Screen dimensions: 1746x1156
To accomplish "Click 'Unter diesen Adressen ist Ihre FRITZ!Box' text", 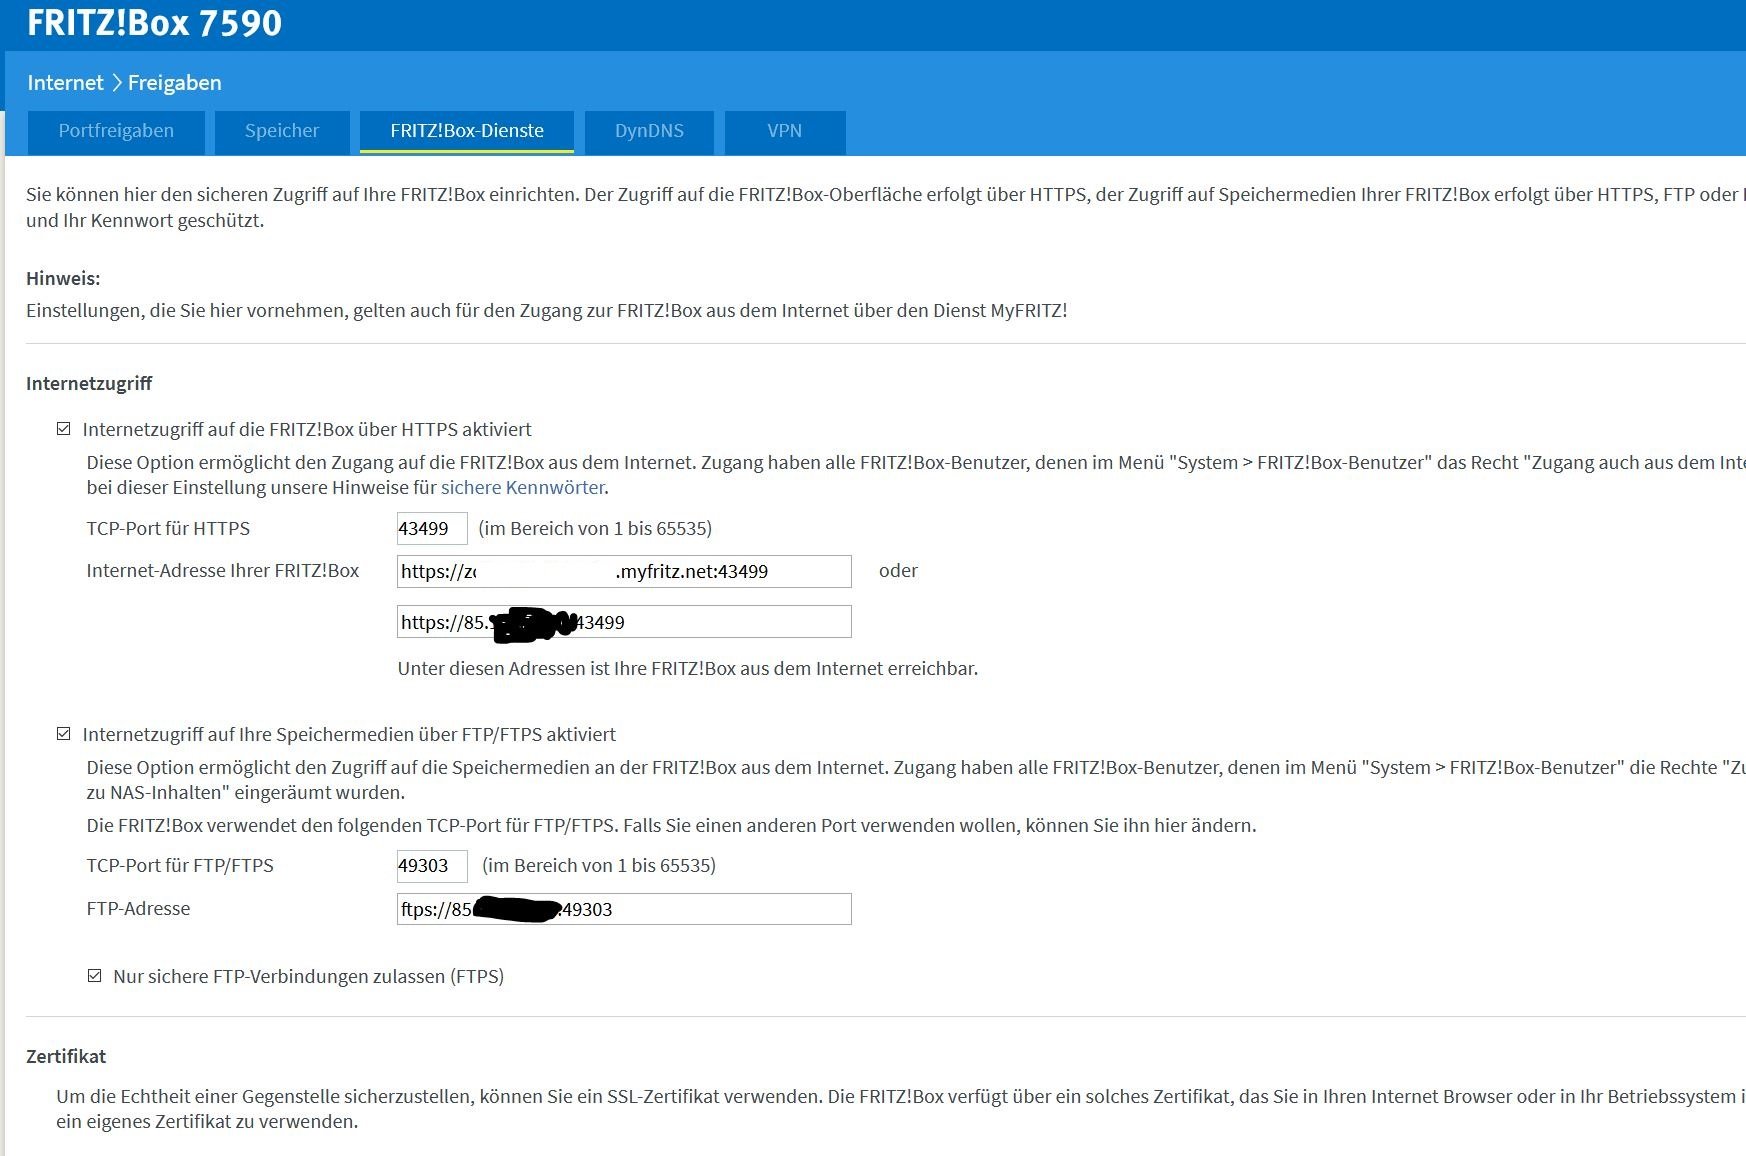I will [688, 669].
